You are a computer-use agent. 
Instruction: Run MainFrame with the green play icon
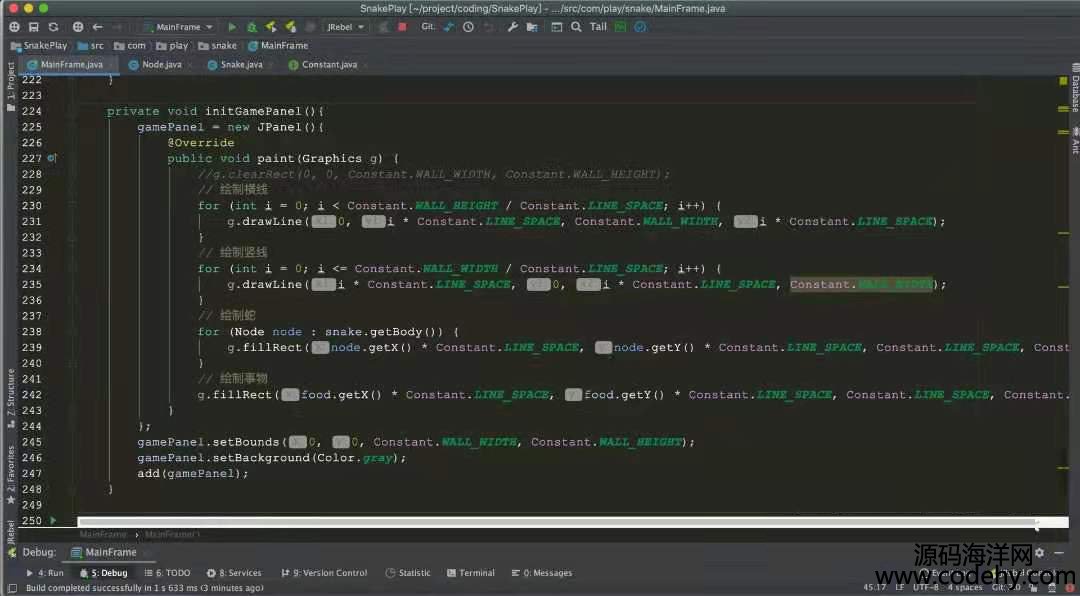coord(232,27)
